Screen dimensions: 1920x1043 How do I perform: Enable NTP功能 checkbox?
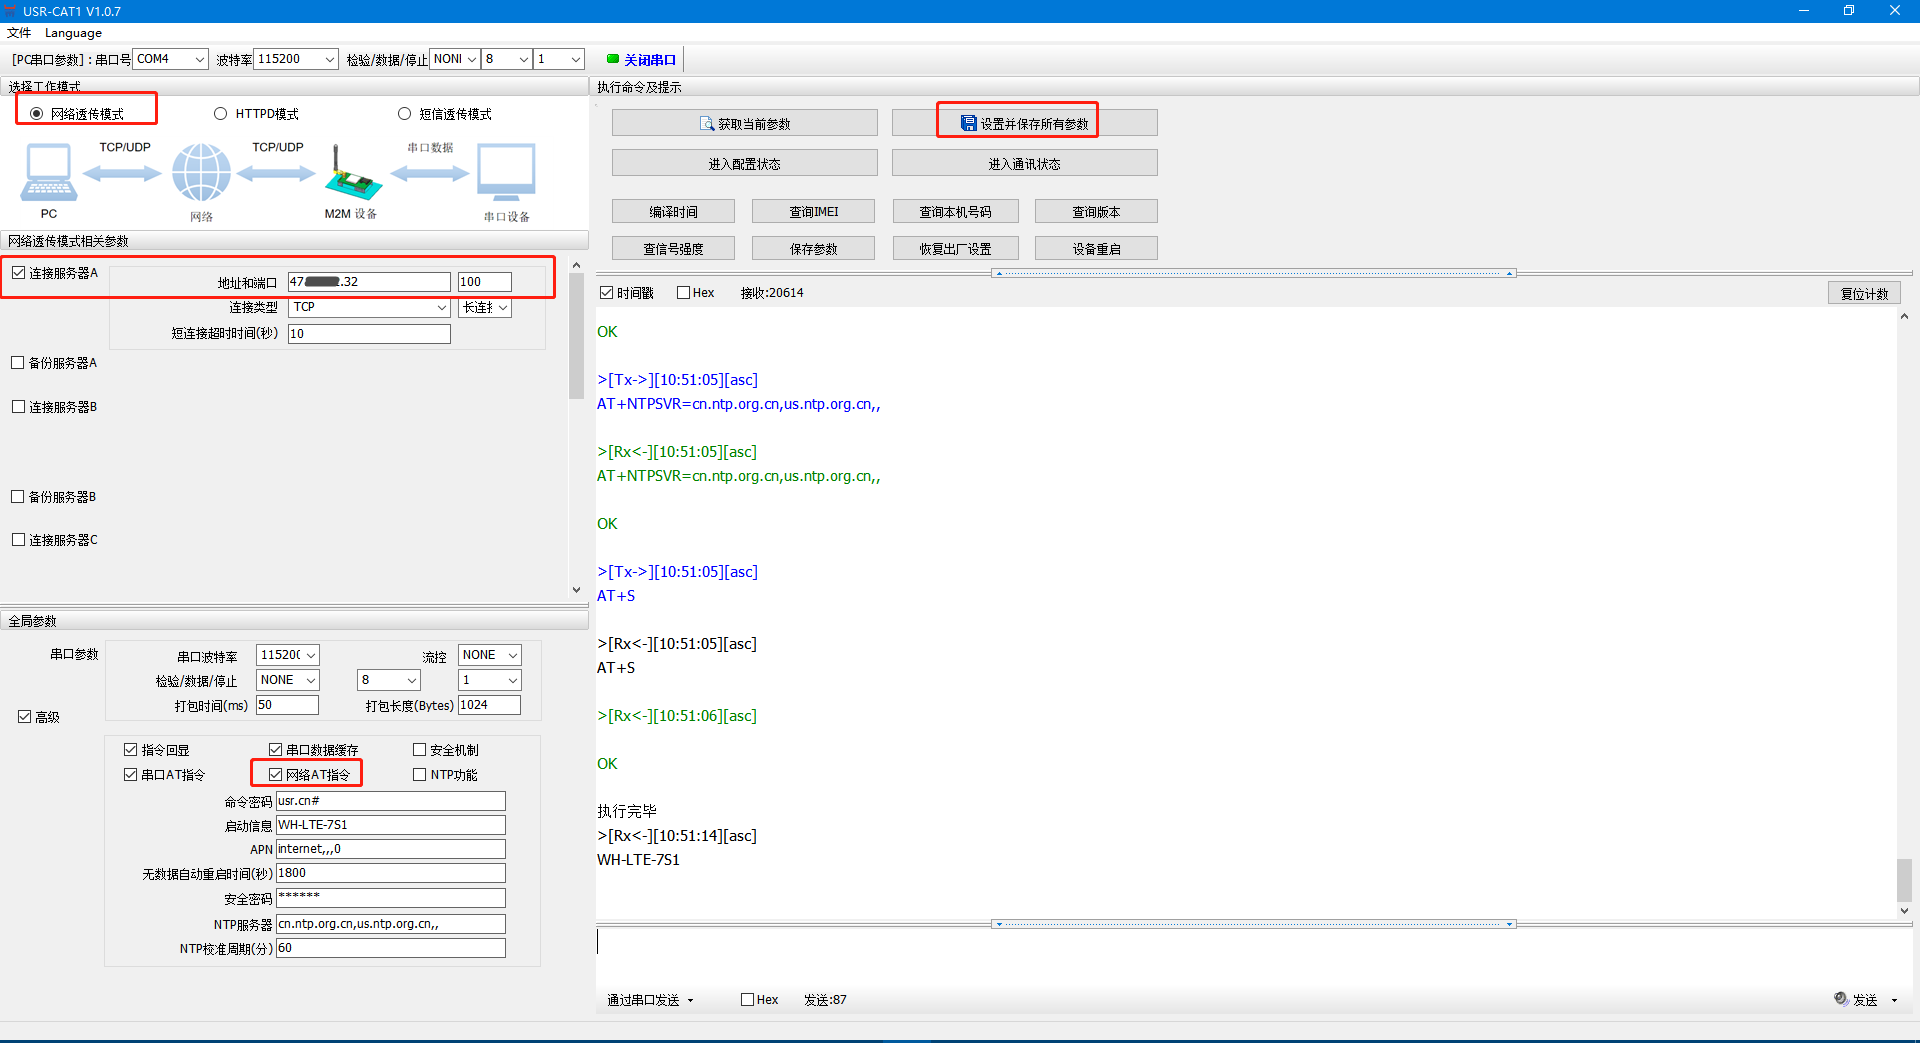[420, 775]
